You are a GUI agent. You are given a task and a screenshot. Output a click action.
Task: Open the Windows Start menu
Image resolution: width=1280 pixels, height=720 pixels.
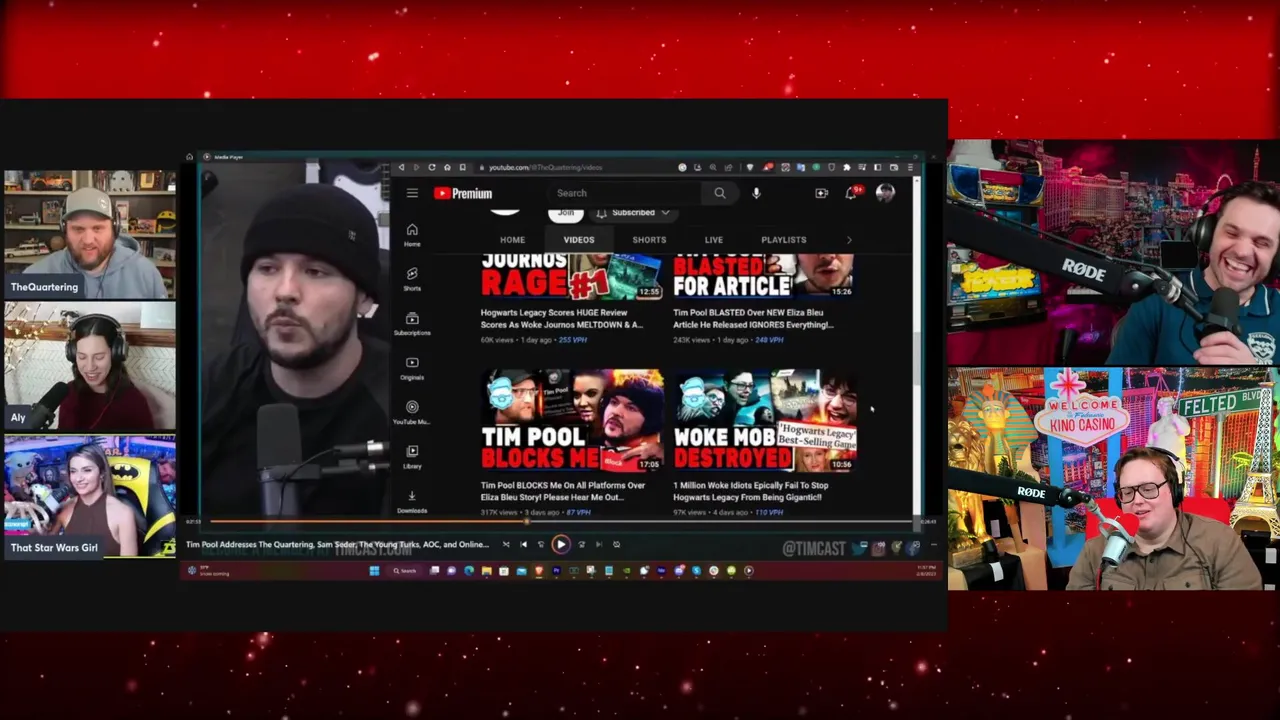point(374,571)
